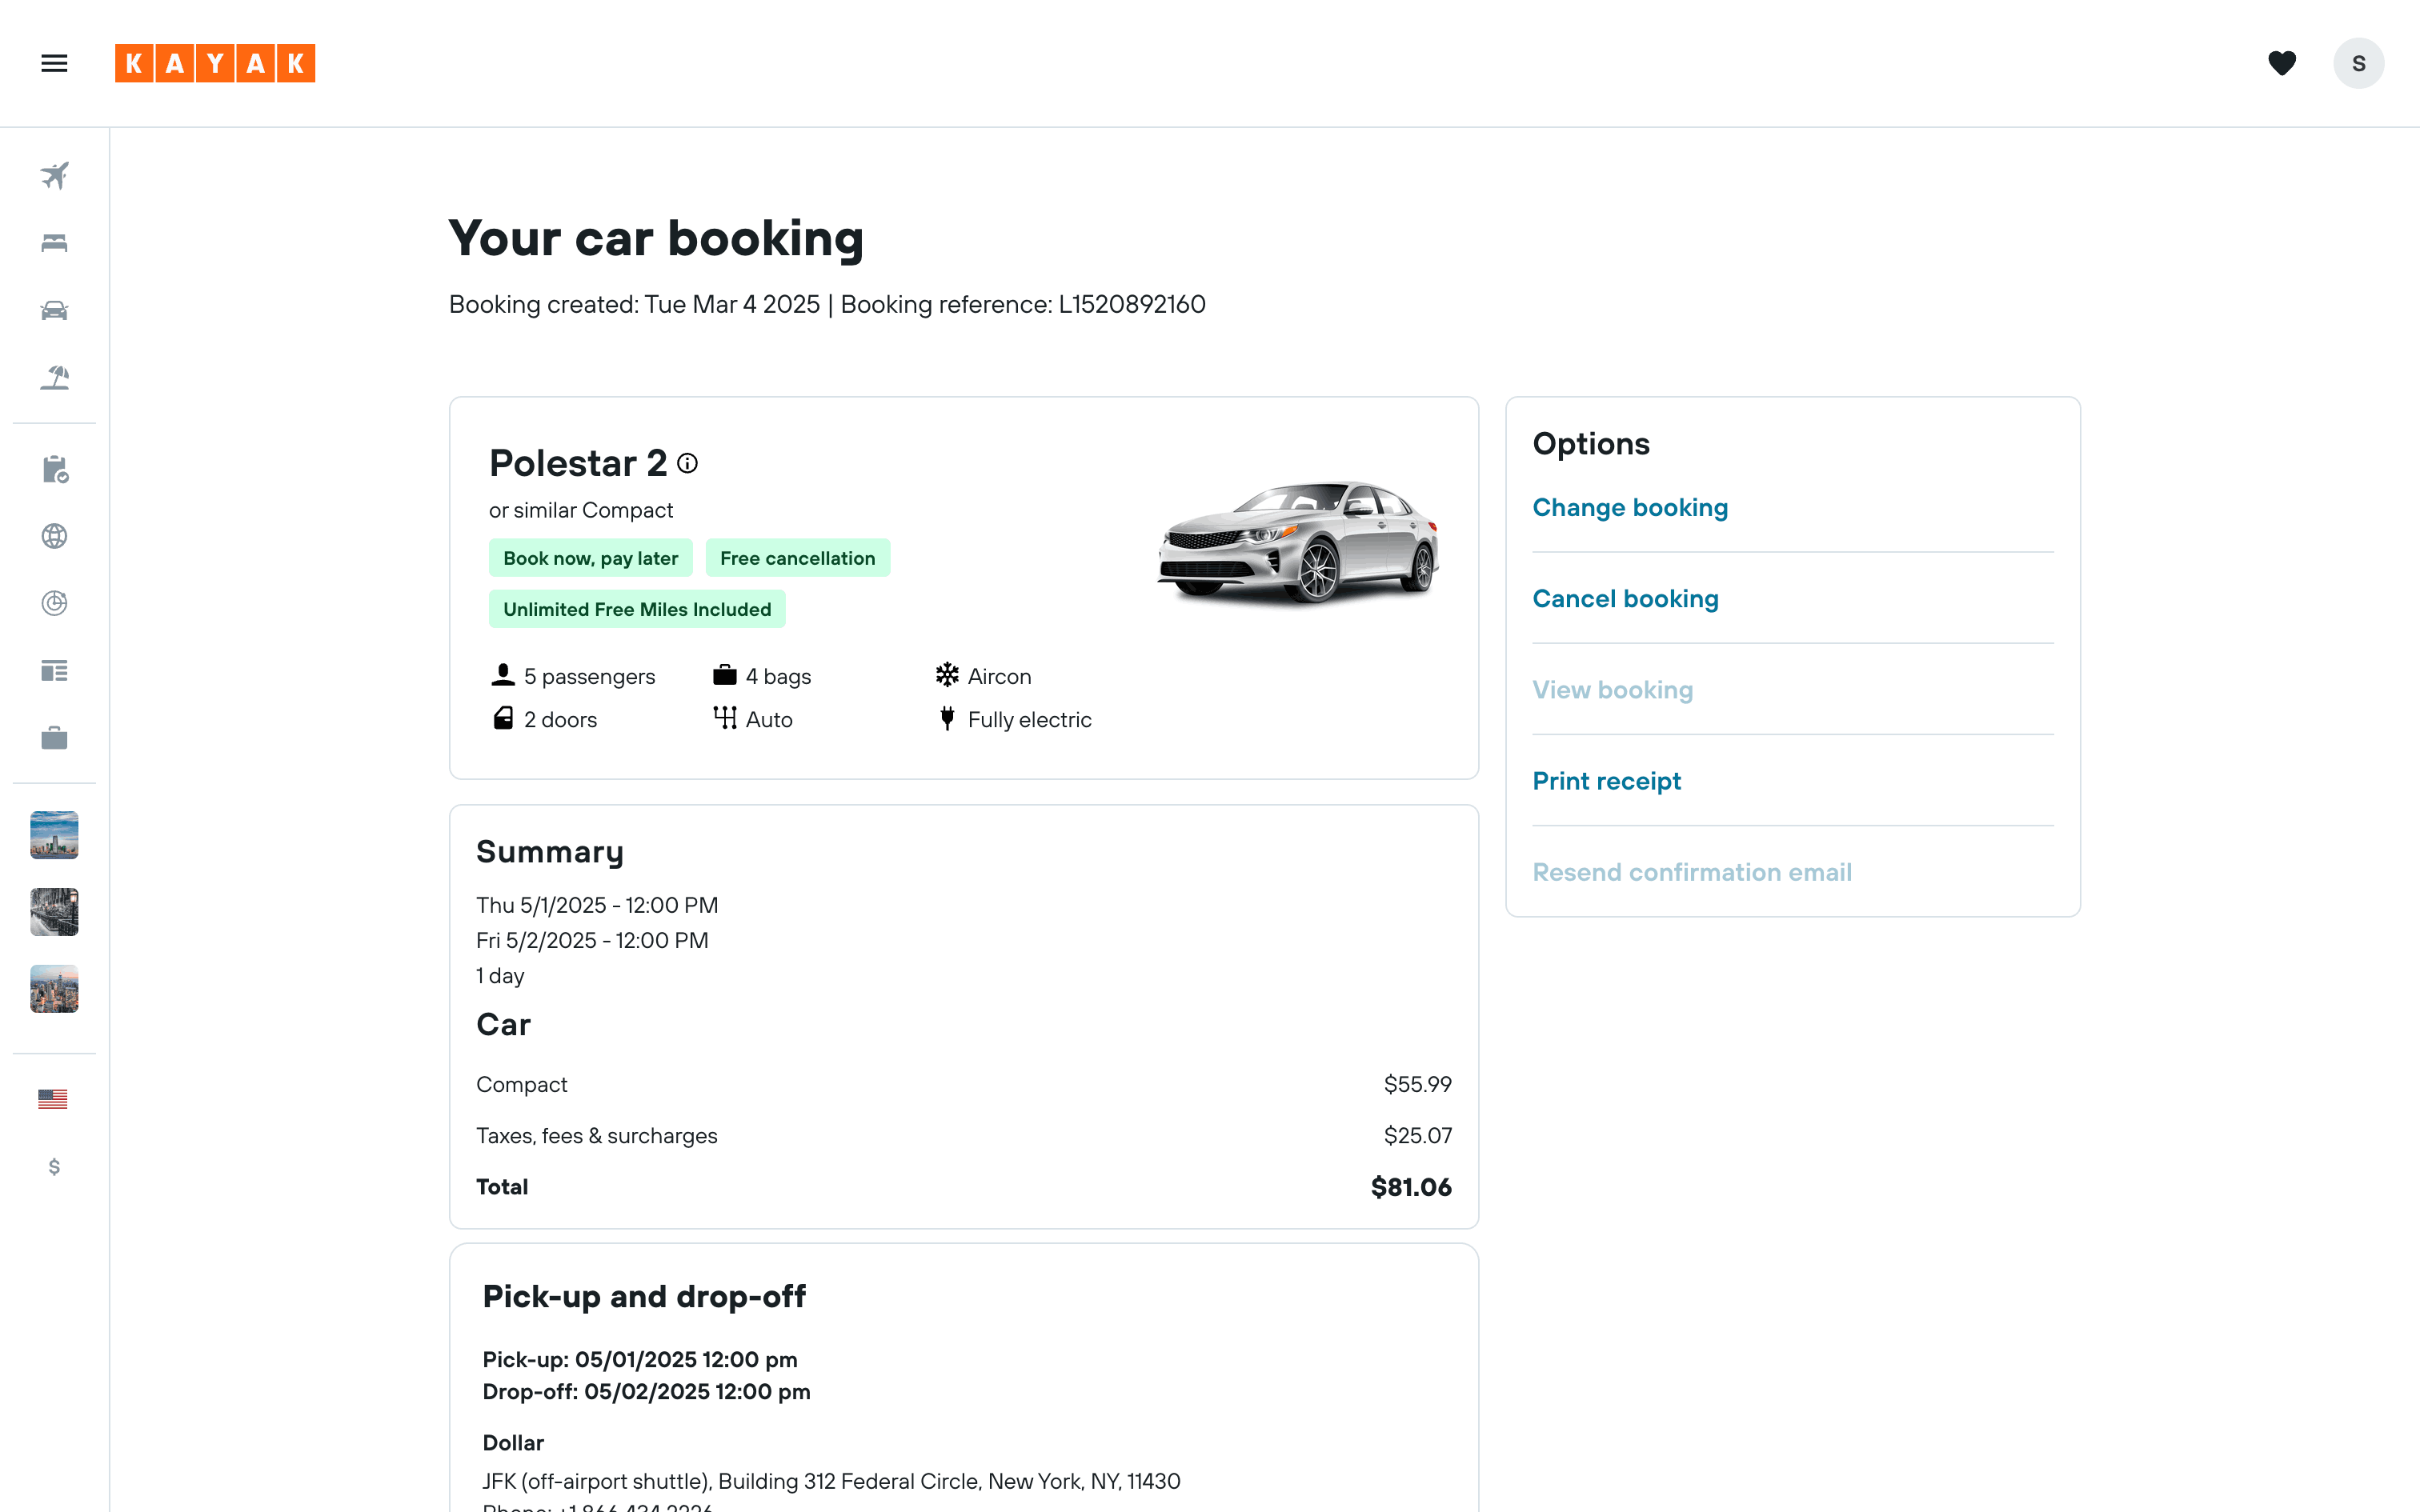Open Trips clipboard icon in sidebar

pyautogui.click(x=54, y=469)
